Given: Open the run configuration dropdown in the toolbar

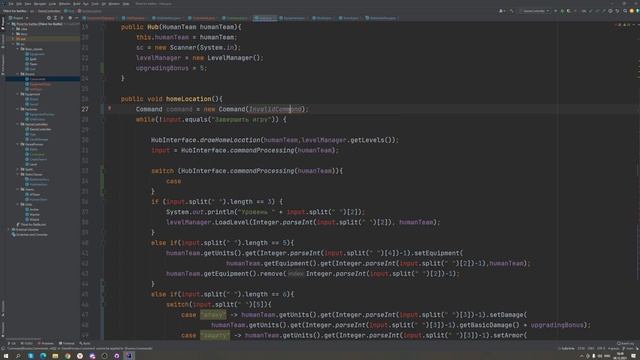Looking at the screenshot, I should click(x=536, y=11).
